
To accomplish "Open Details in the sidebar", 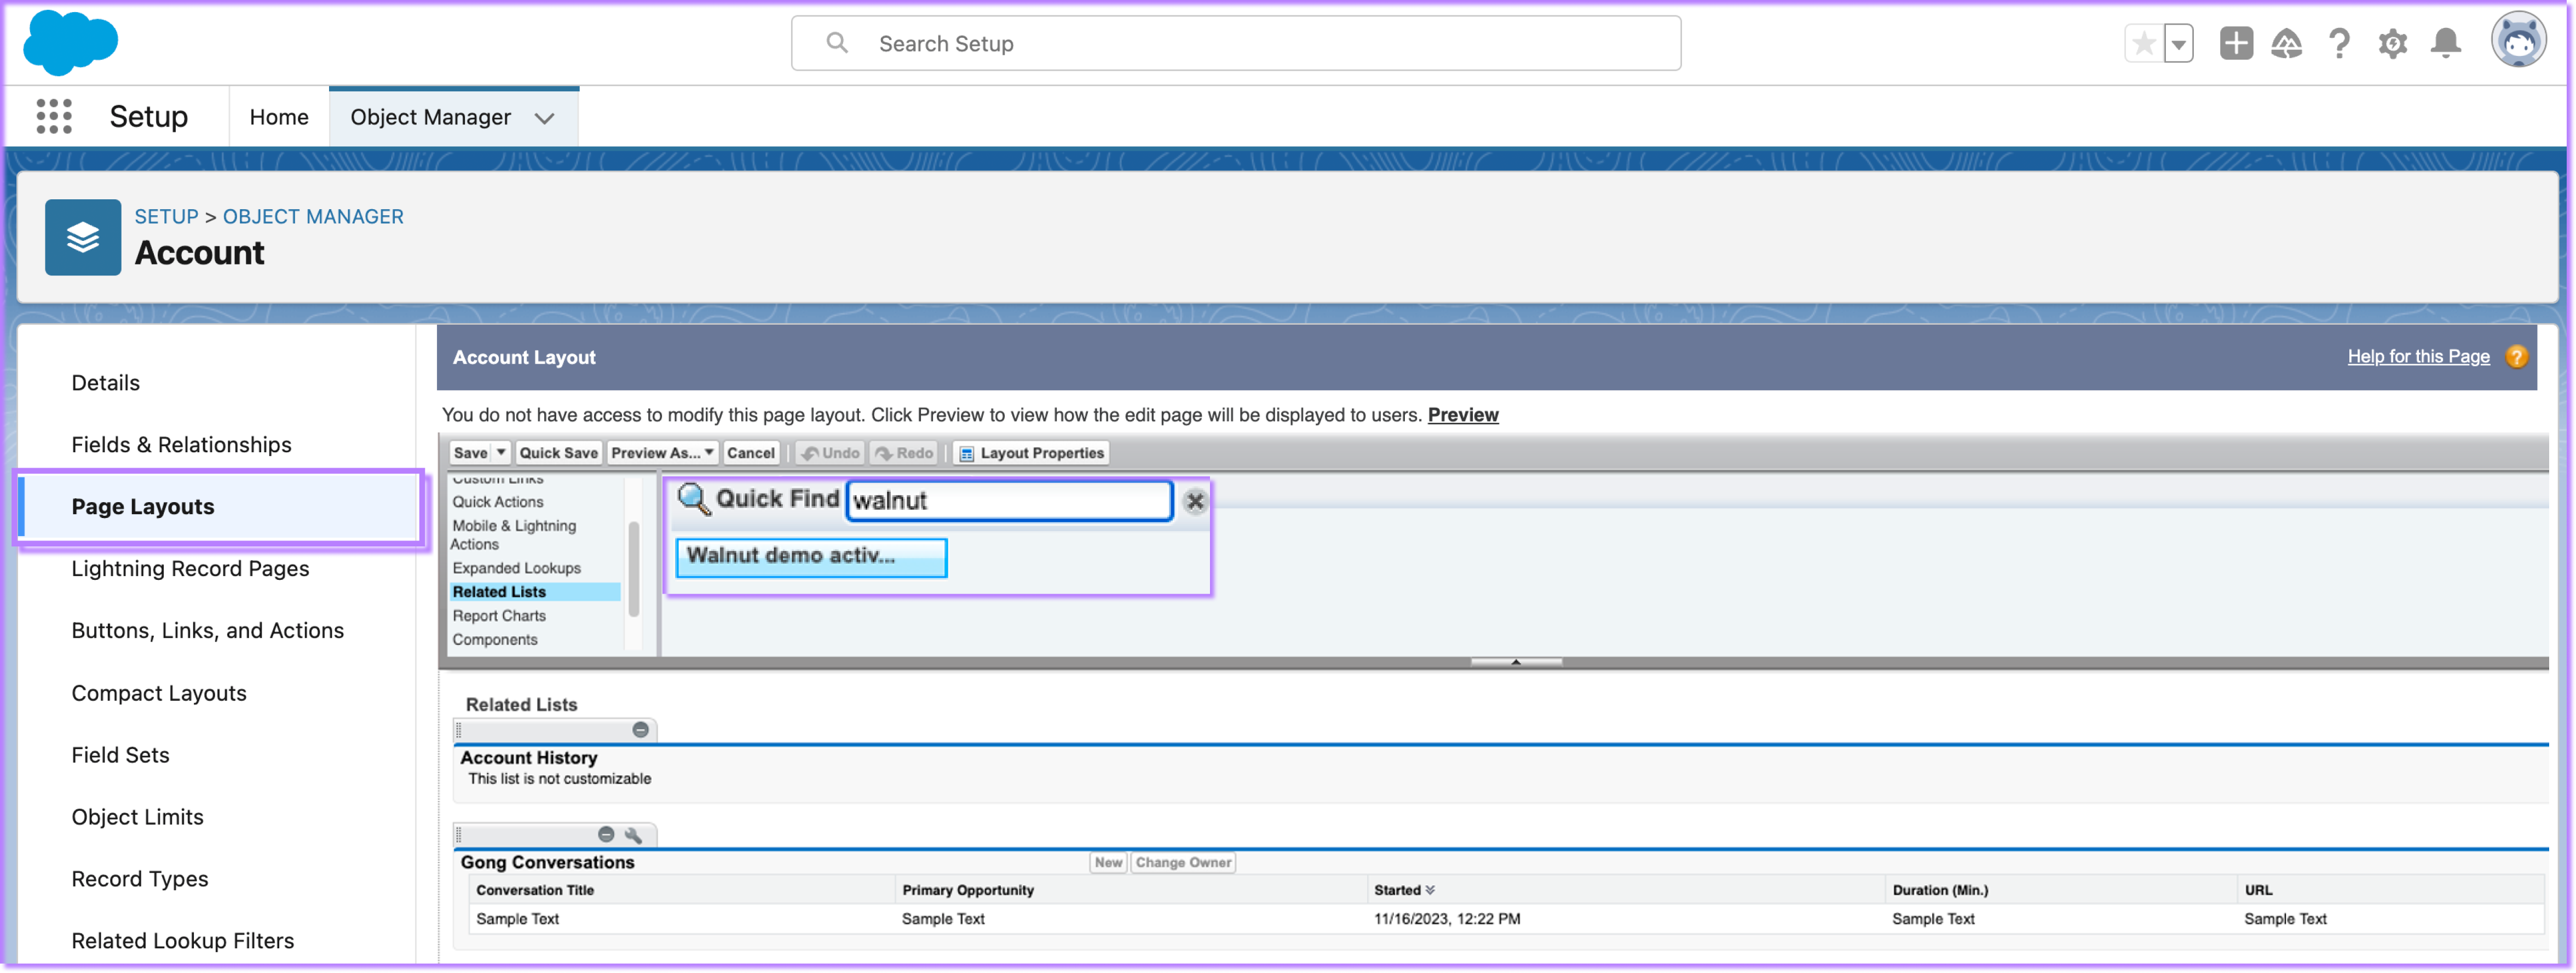I will (x=105, y=382).
